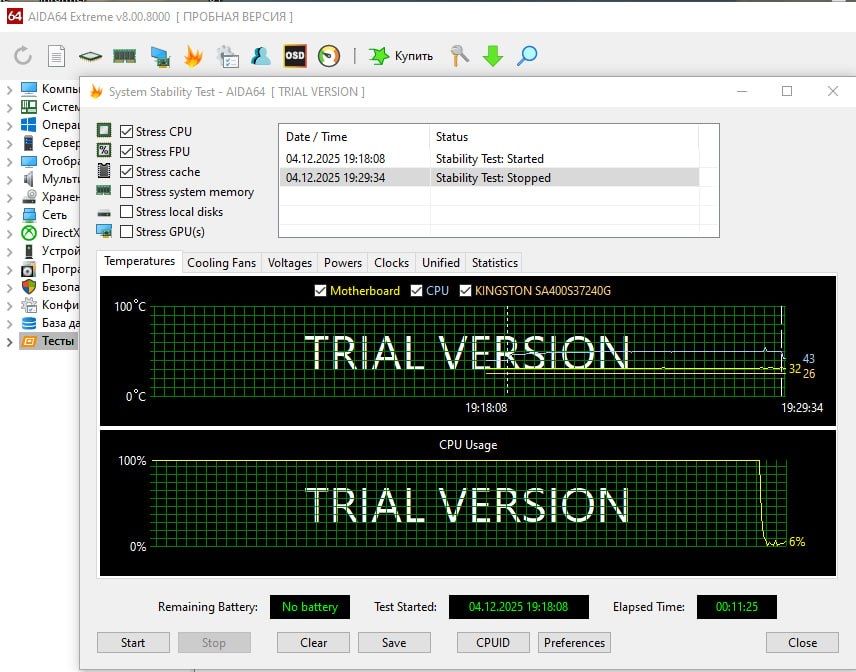The width and height of the screenshot is (856, 672).
Task: Click the magnifier search toolbar icon
Action: click(527, 56)
